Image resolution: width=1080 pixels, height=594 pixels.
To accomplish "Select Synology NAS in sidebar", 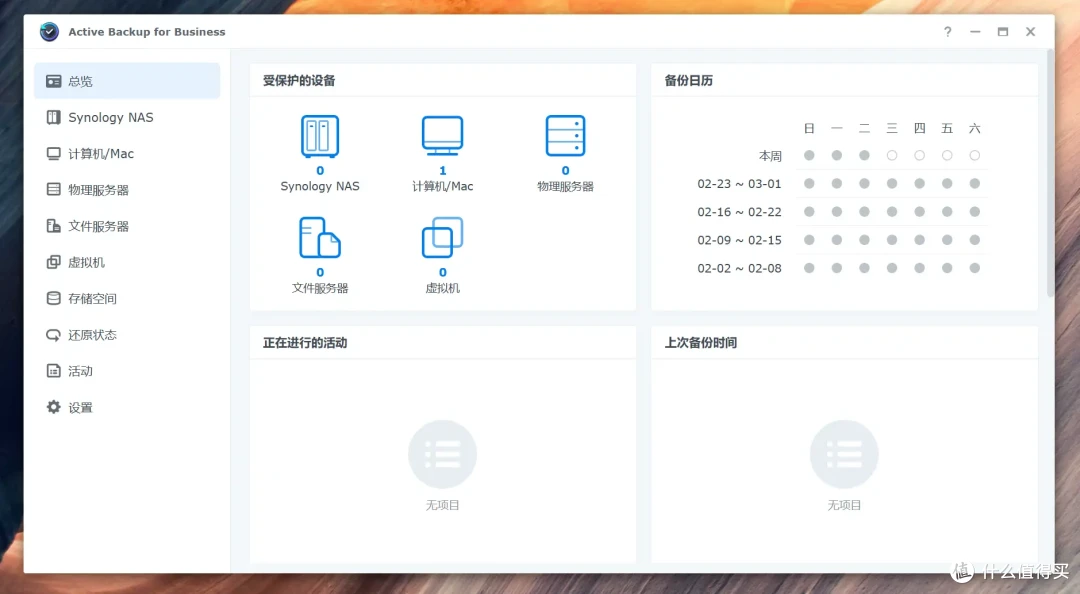I will point(127,117).
